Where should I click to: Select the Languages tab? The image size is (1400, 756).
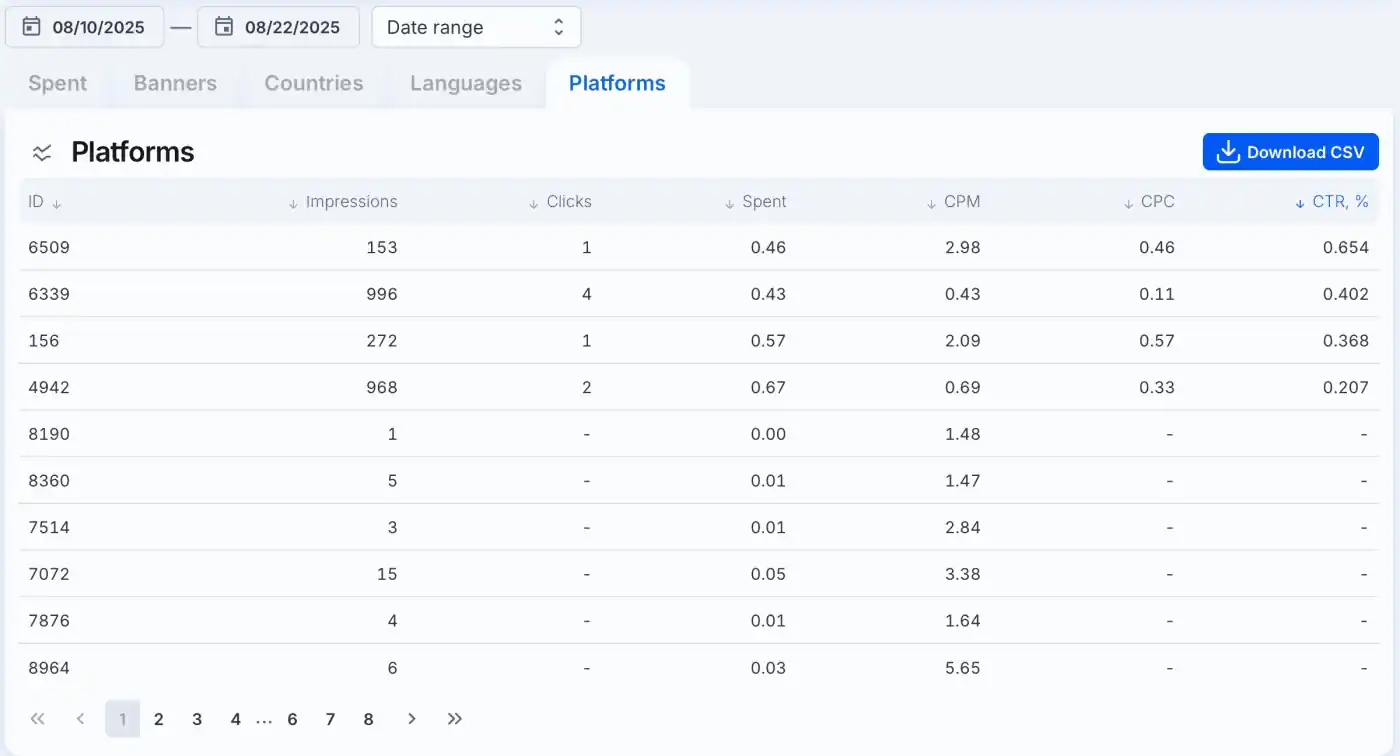tap(466, 84)
